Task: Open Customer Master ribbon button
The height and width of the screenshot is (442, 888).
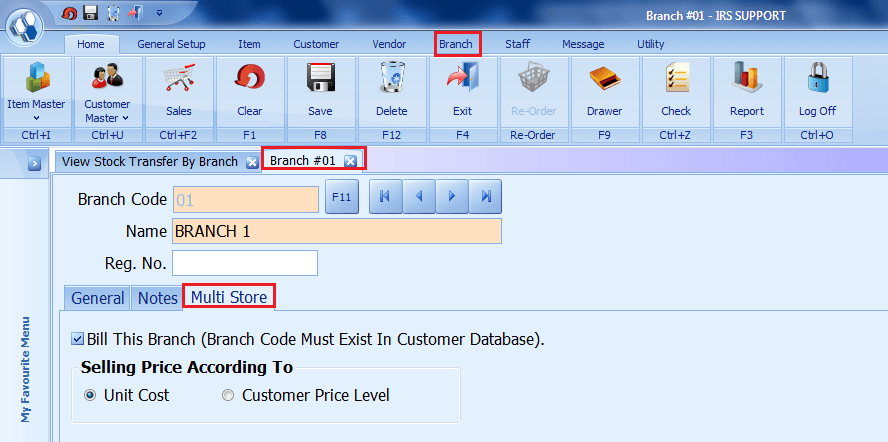Action: 108,91
